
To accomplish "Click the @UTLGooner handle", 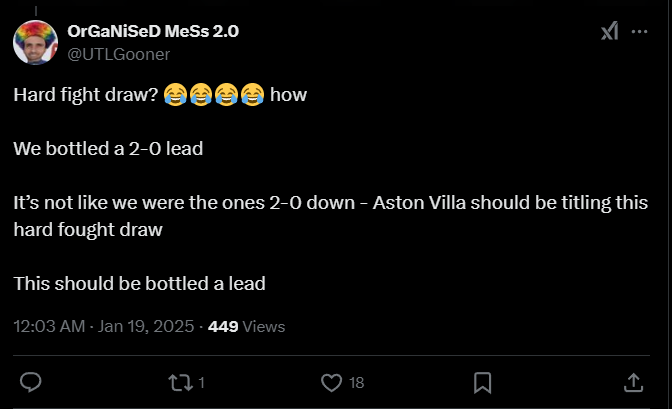I will 118,53.
